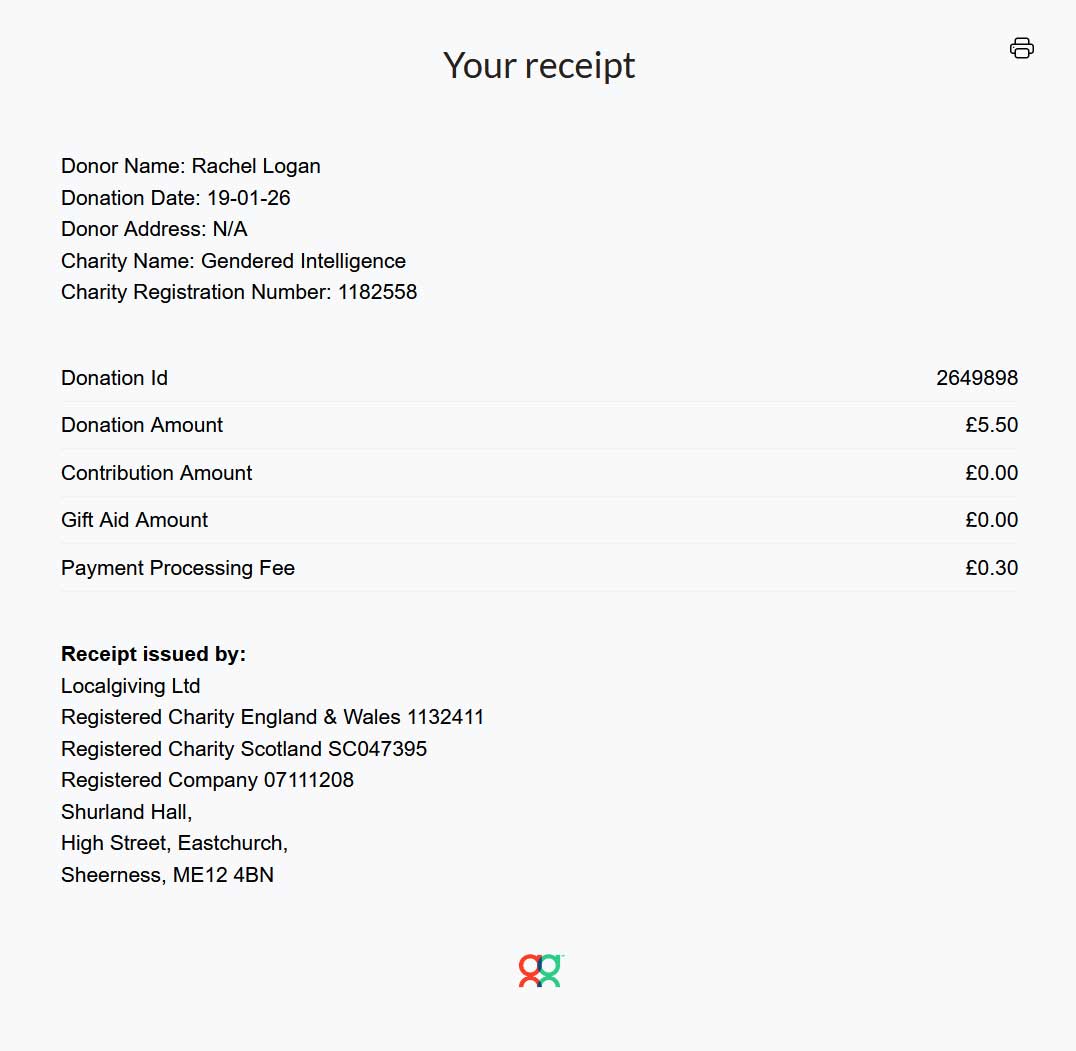Image resolution: width=1076 pixels, height=1051 pixels.
Task: Click the Registered Charity England & Wales line
Action: click(x=272, y=717)
